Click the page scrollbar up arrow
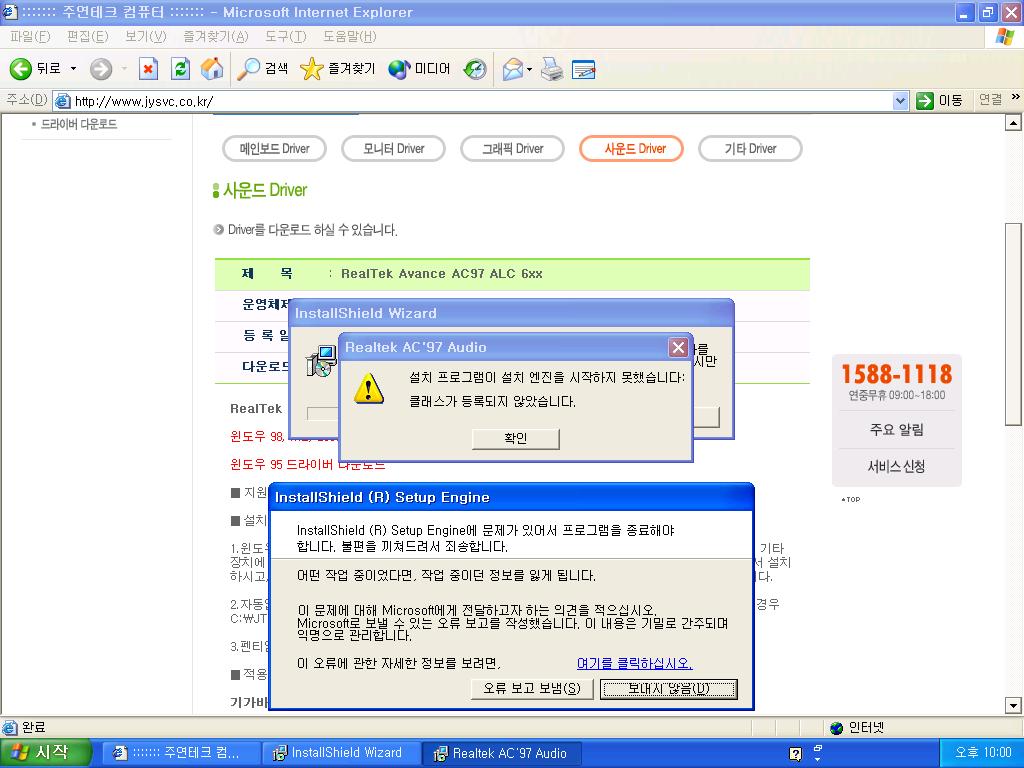 (1013, 122)
